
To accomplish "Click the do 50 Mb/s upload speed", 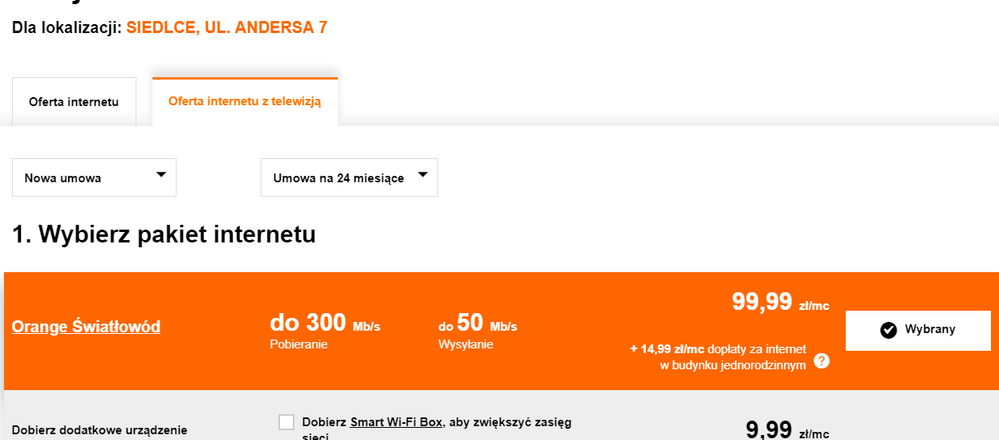I will (x=477, y=325).
